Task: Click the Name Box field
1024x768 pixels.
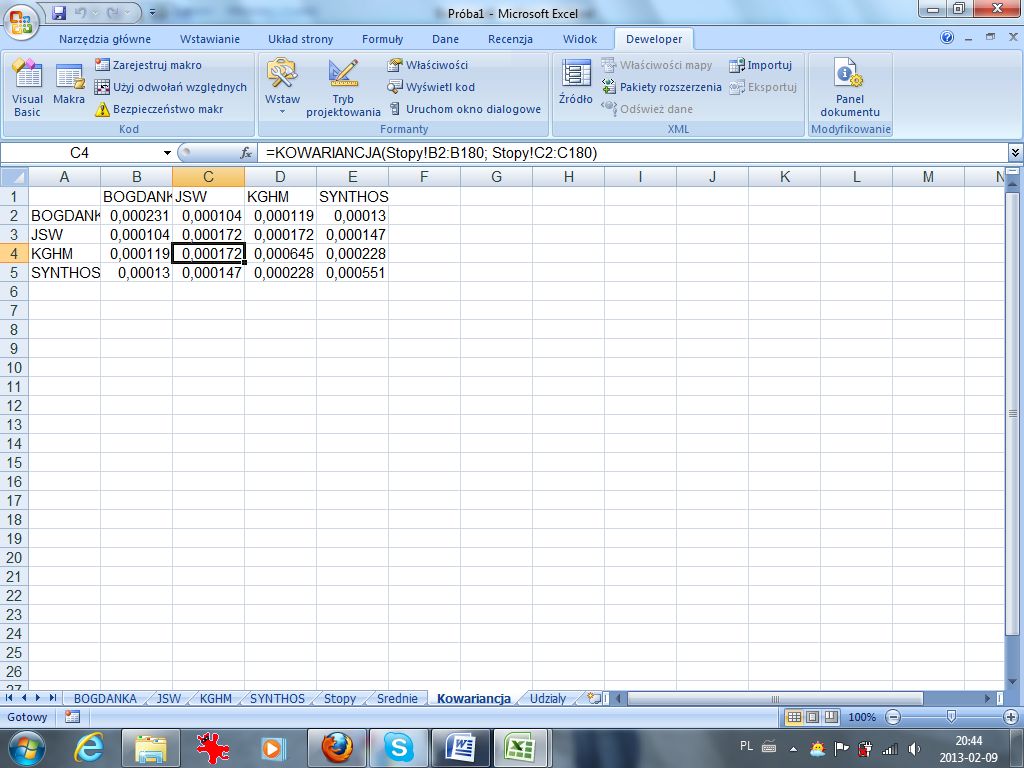Action: click(x=81, y=153)
